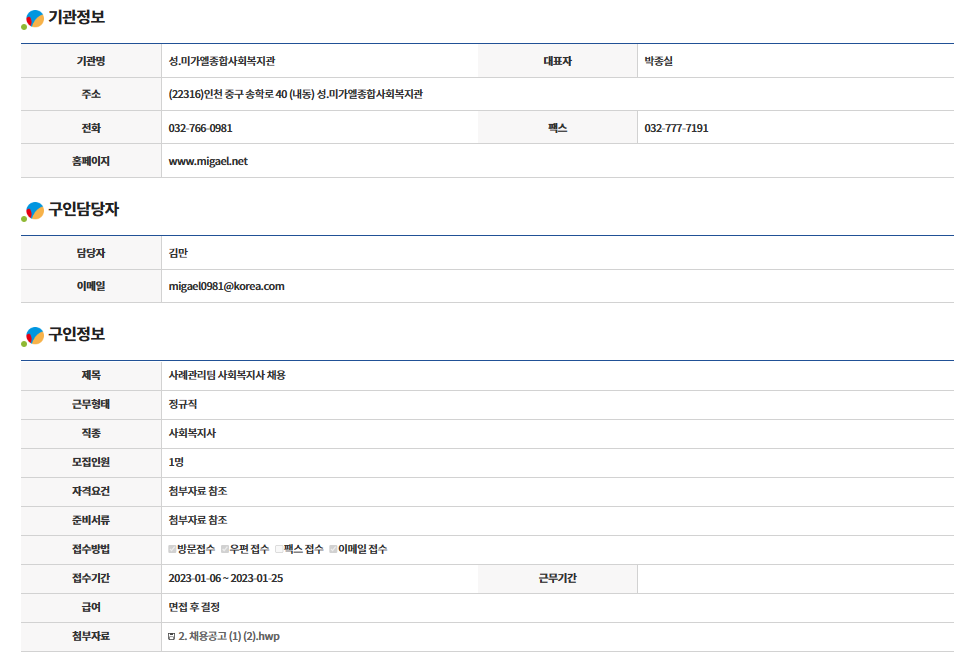The height and width of the screenshot is (655, 968).
Task: Click the 접수기간 label cell
Action: coord(91,578)
